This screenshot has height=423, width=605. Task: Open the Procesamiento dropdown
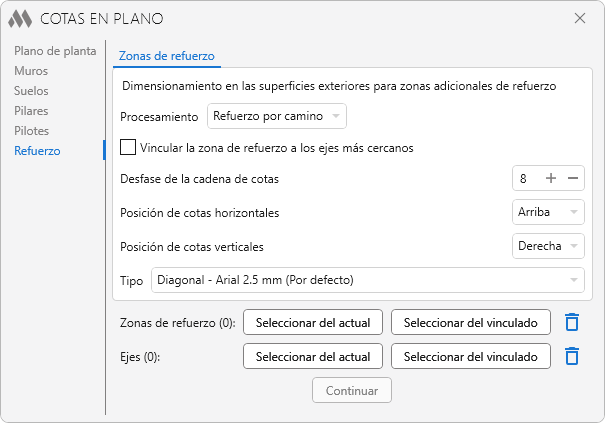click(277, 116)
